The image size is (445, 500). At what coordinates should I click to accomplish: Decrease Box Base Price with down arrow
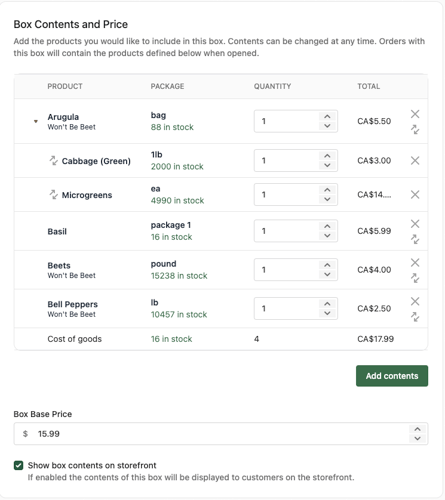pos(417,438)
